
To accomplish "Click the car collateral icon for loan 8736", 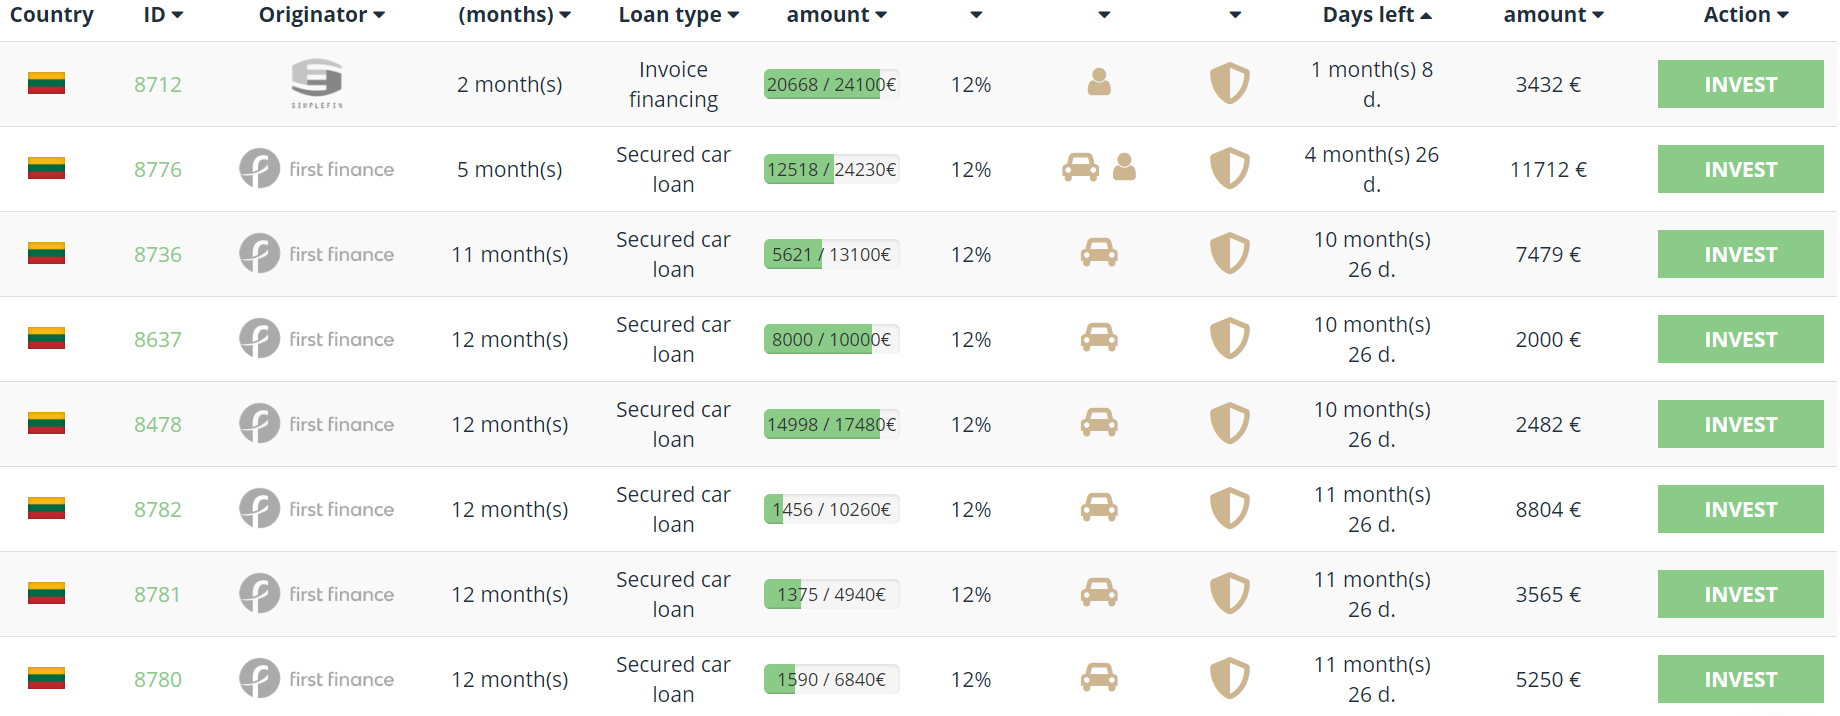I will point(1099,253).
